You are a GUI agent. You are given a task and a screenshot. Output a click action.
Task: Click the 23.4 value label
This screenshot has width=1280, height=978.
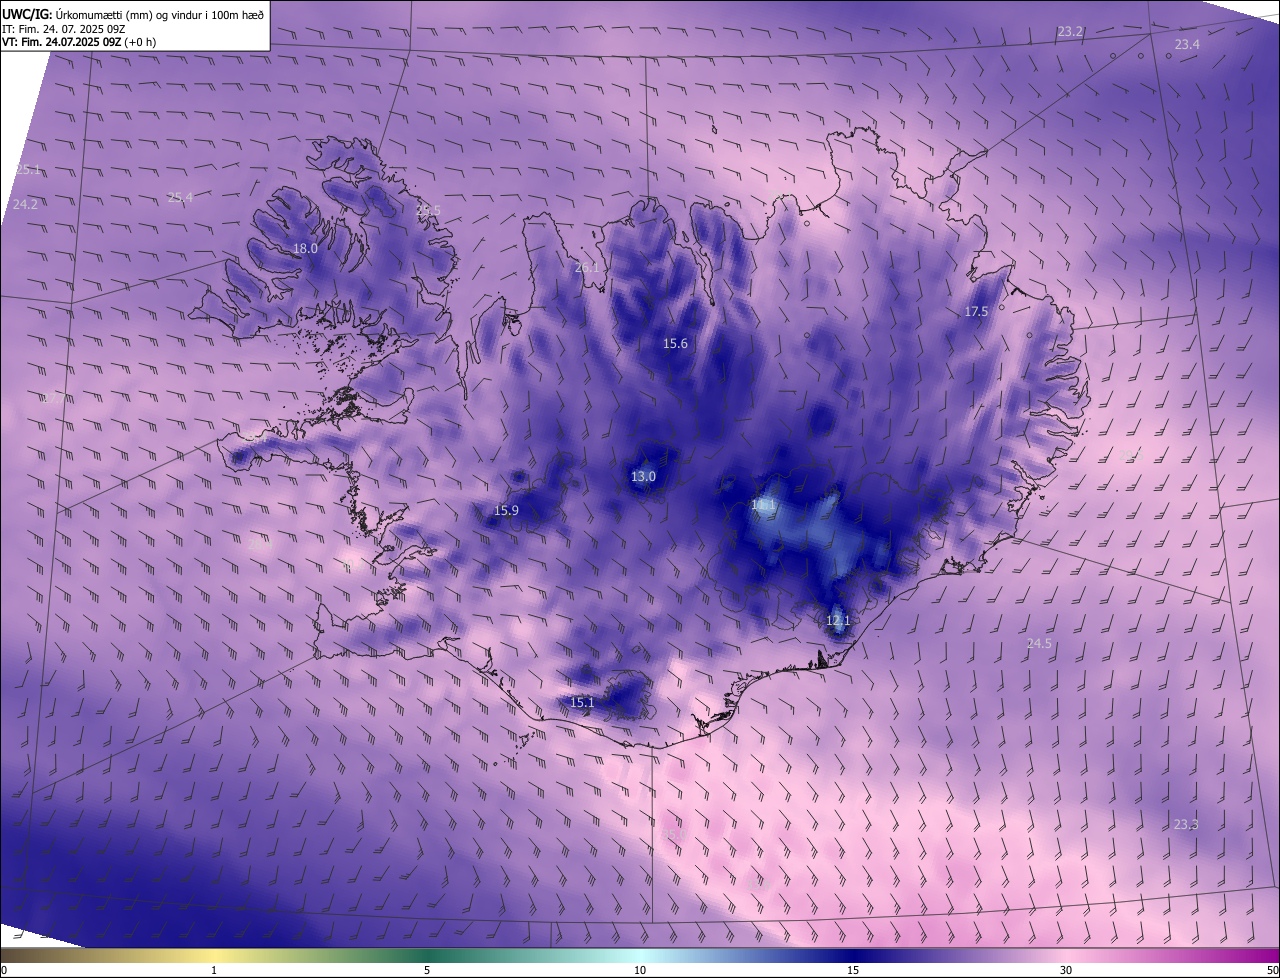tap(1187, 45)
